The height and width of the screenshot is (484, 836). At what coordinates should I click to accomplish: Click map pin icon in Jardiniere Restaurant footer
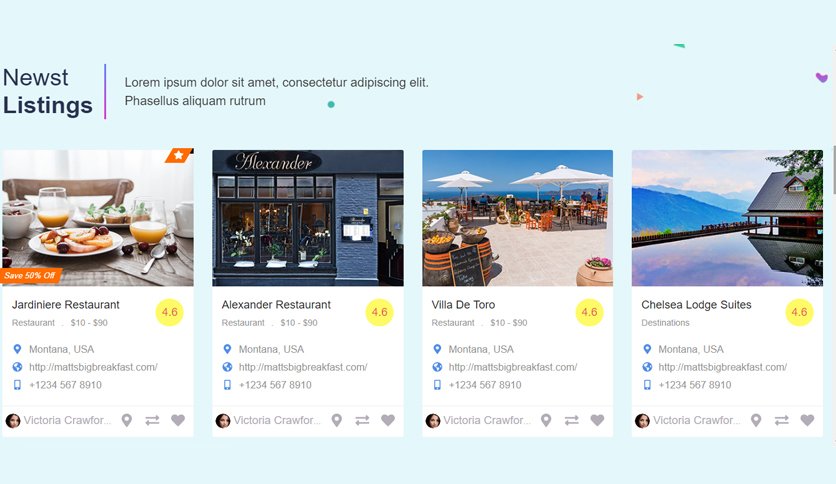[x=126, y=421]
